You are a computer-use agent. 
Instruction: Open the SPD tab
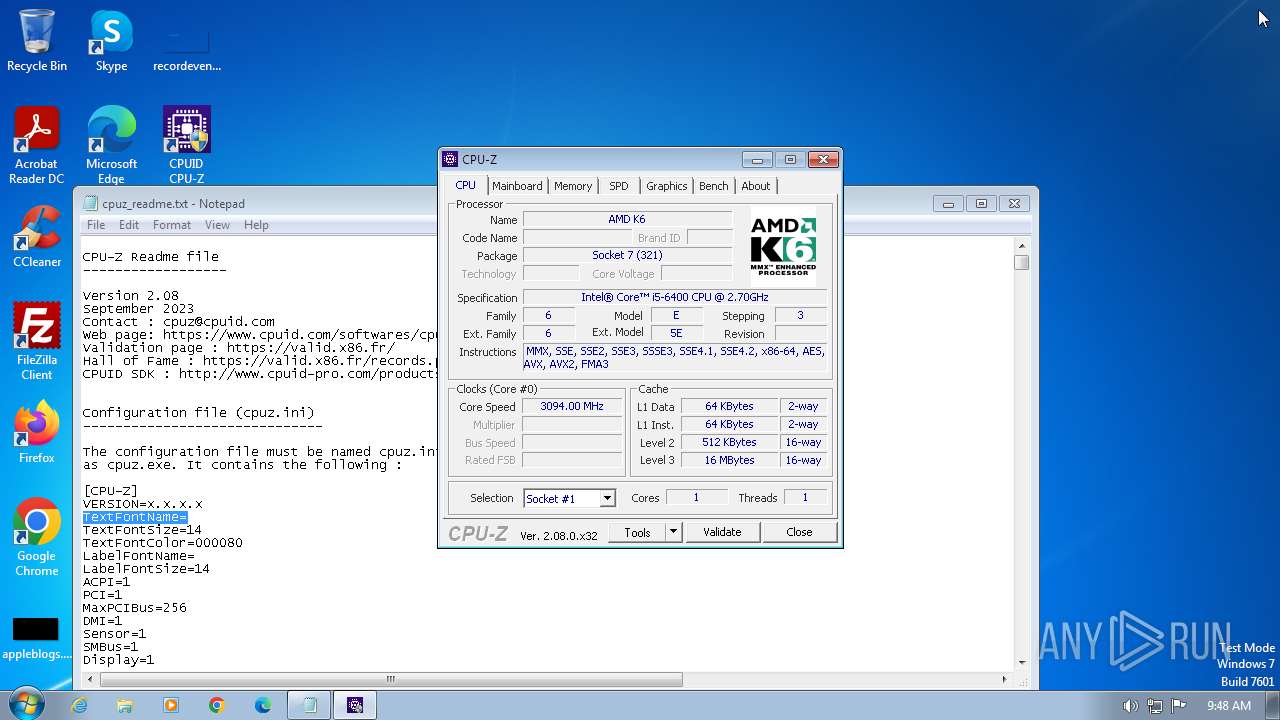(619, 186)
